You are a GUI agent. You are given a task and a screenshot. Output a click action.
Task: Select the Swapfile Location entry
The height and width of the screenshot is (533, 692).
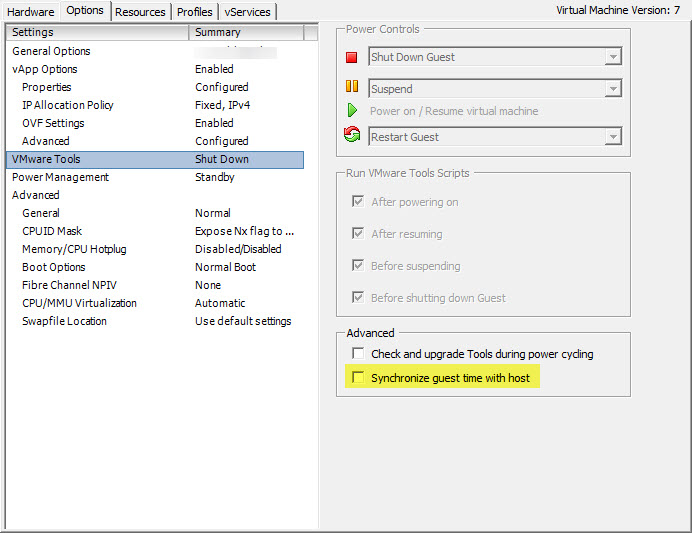[64, 321]
